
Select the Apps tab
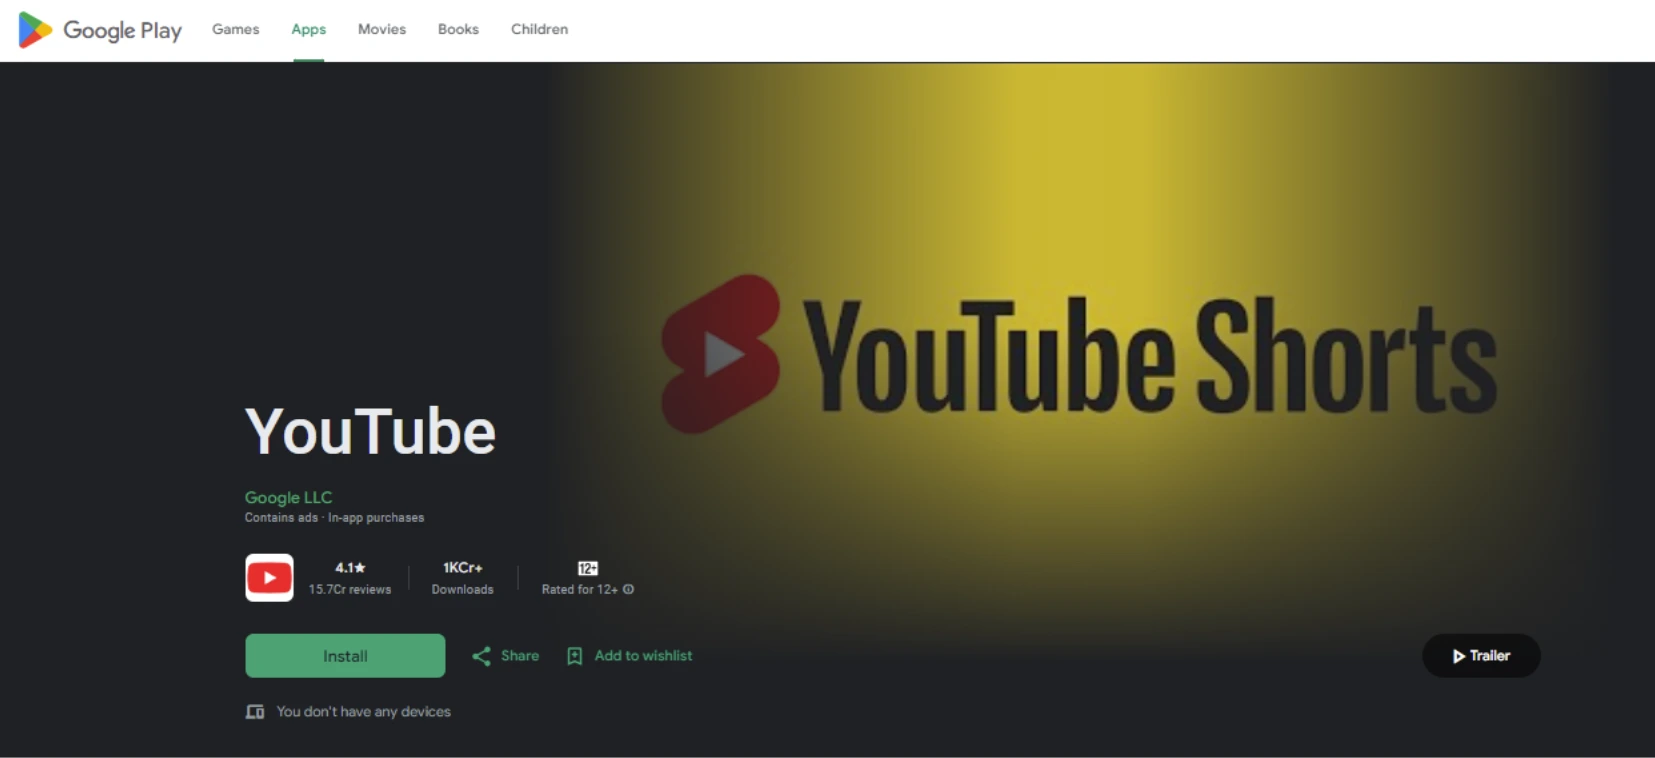pos(309,29)
